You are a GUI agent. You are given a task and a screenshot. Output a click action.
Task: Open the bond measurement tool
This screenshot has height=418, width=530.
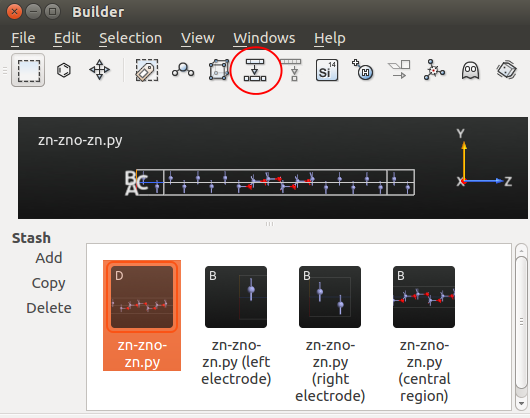click(x=183, y=70)
